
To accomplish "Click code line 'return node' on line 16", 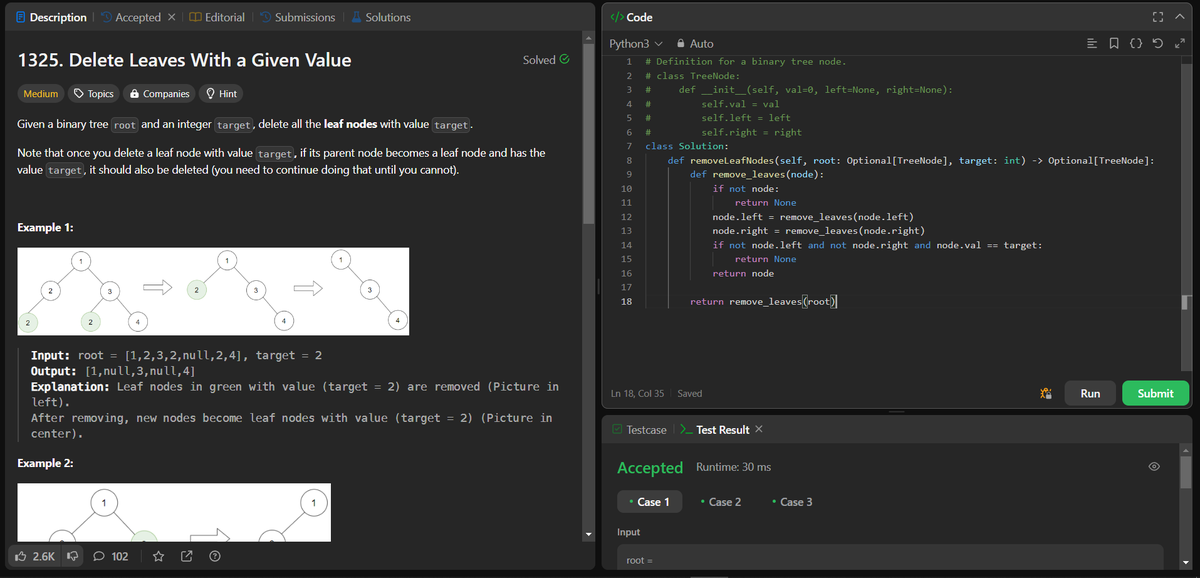I will click(x=743, y=273).
